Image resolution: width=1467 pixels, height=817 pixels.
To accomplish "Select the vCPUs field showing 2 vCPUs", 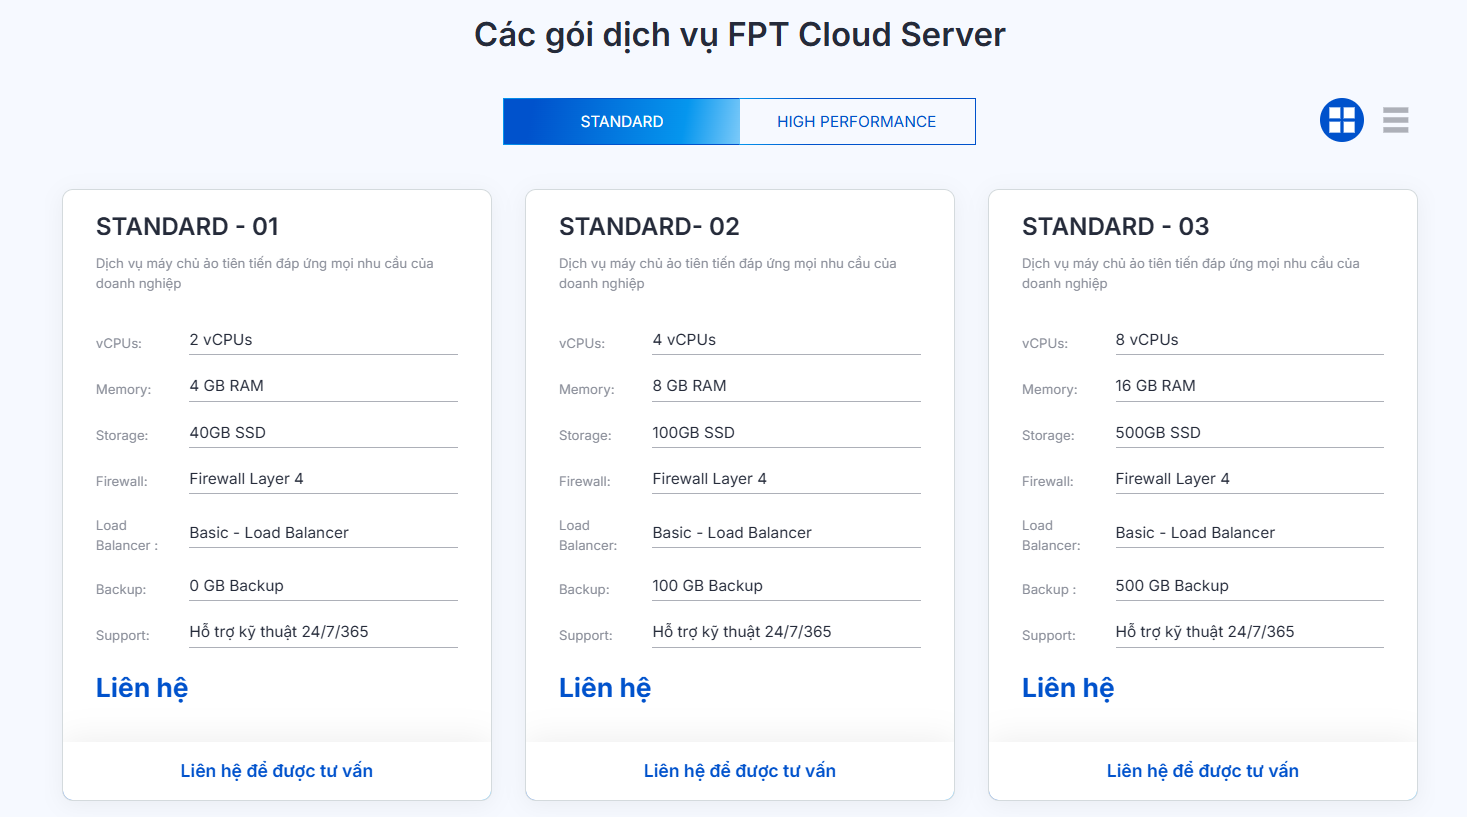I will (322, 339).
